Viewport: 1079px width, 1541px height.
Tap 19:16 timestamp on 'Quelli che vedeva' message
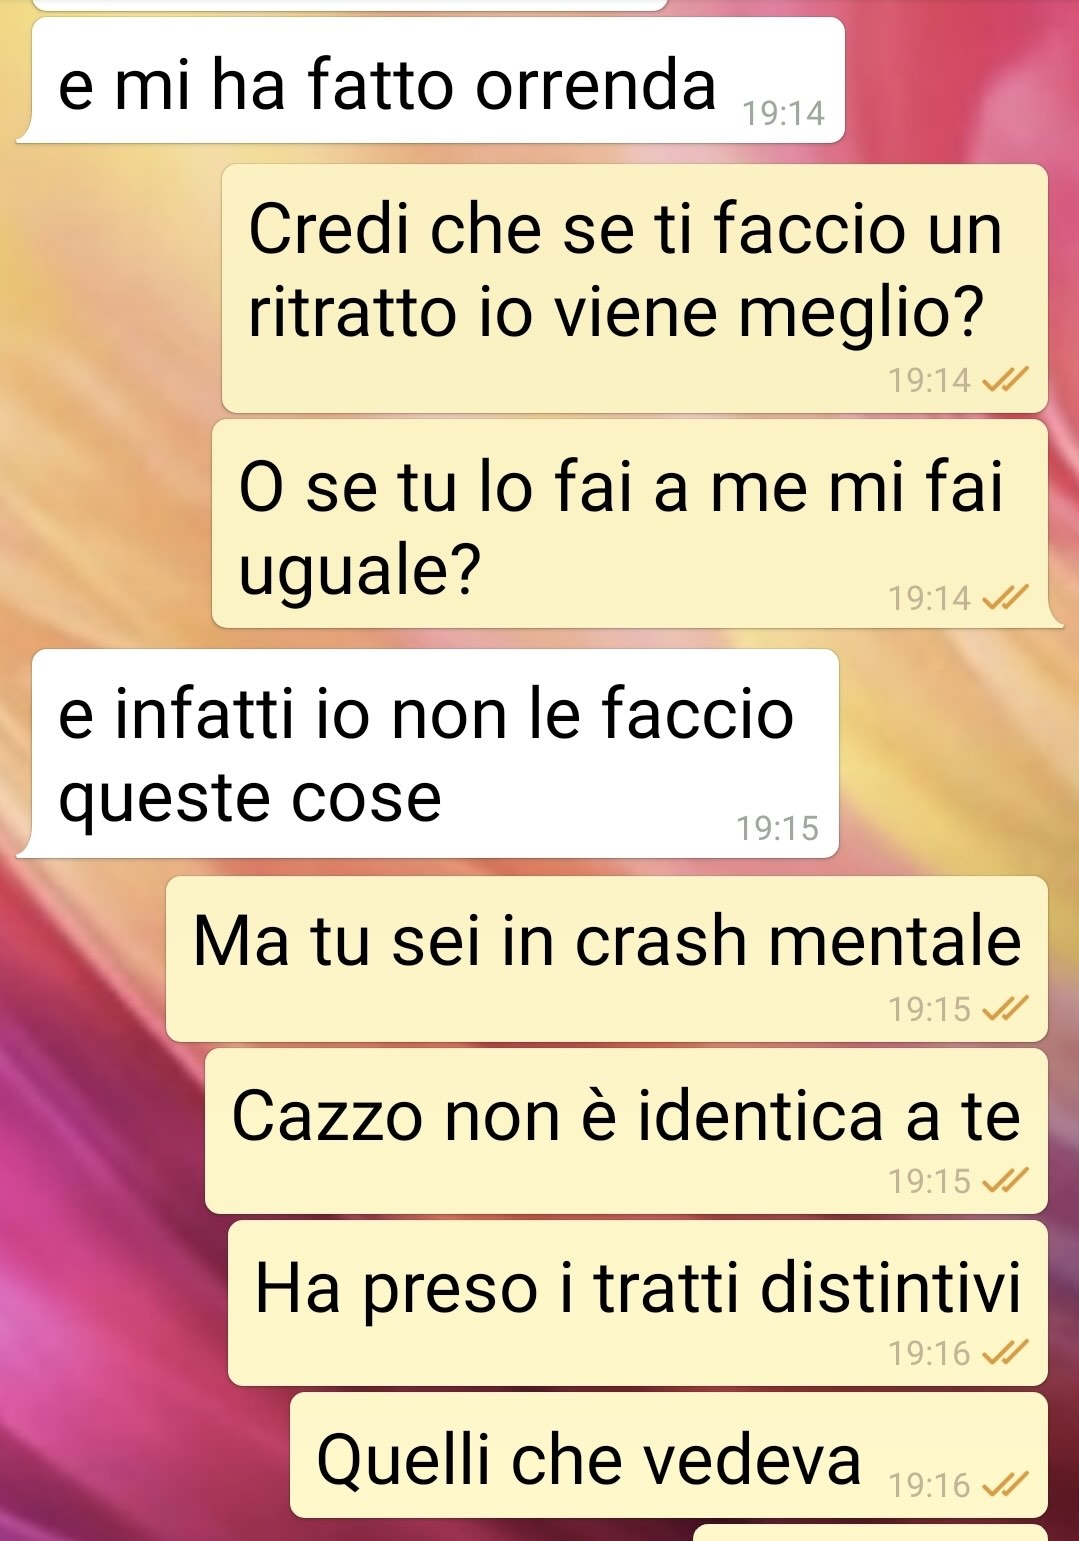929,1485
